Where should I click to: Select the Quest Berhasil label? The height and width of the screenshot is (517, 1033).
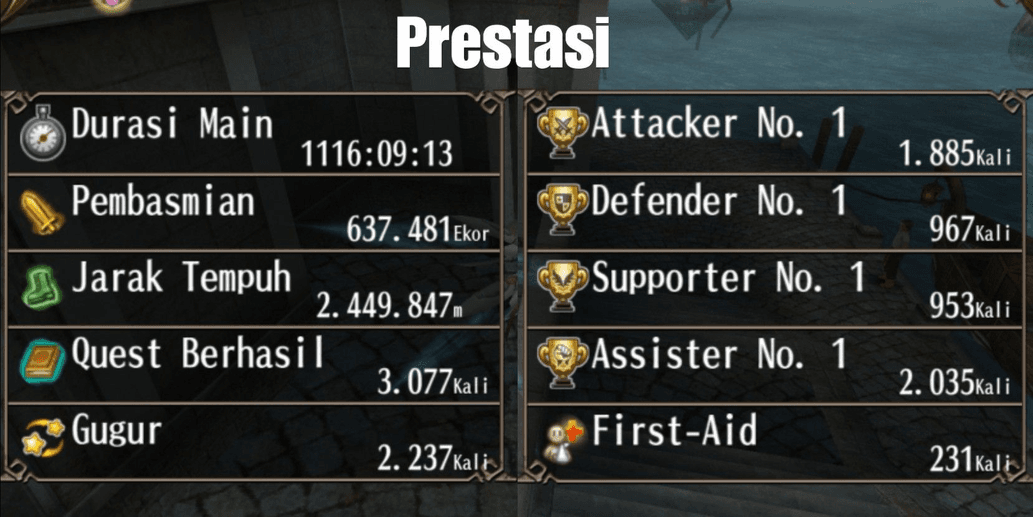click(197, 354)
